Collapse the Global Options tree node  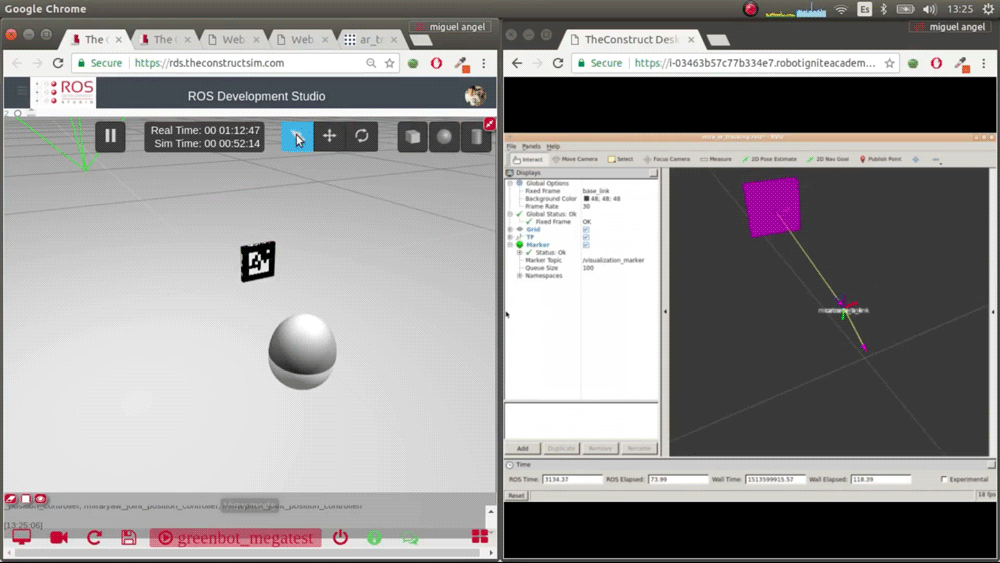point(511,184)
